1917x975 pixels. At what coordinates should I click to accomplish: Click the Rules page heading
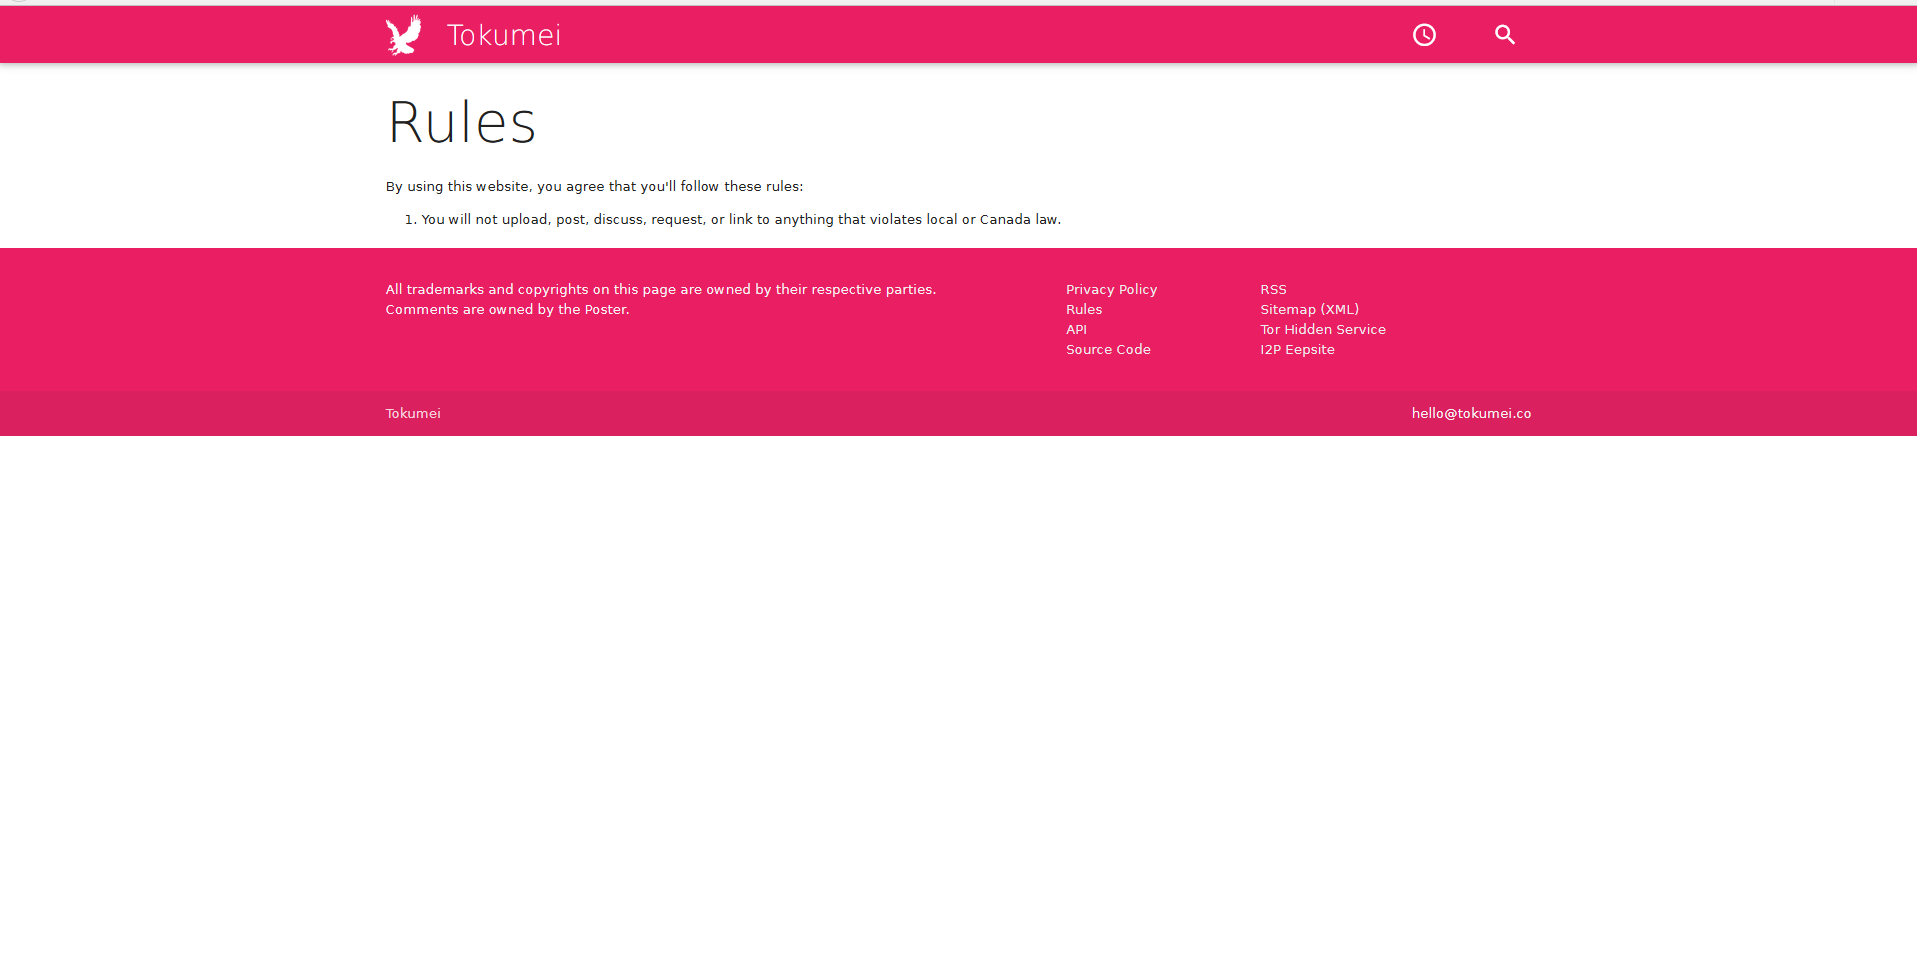[461, 122]
